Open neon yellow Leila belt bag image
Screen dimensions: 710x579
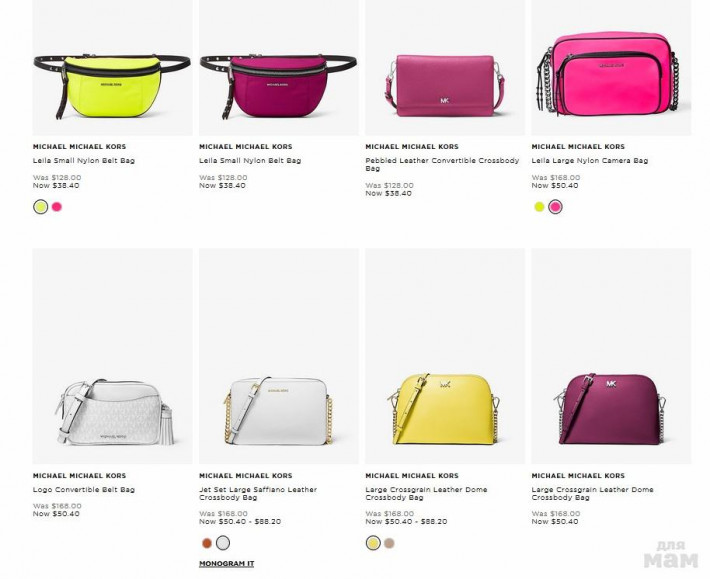(112, 68)
